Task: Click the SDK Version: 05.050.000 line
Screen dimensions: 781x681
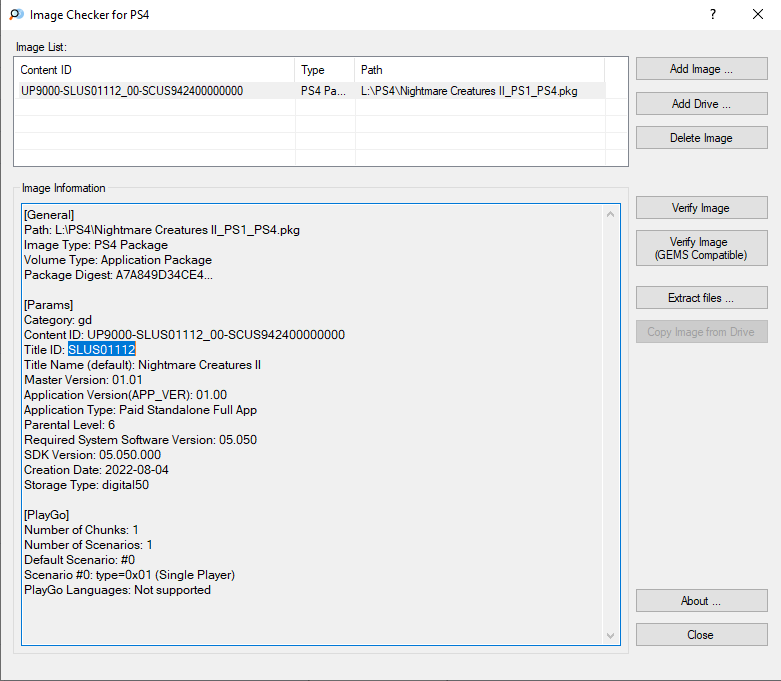Action: point(93,455)
